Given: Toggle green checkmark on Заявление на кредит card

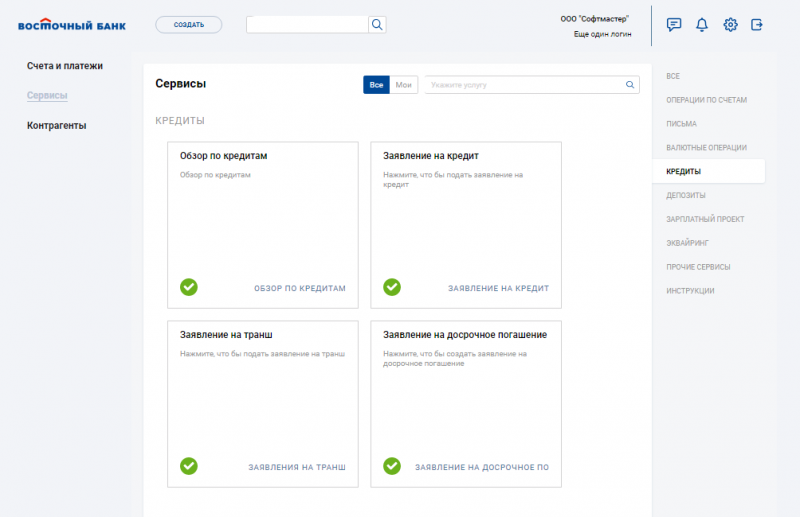Looking at the screenshot, I should [x=392, y=287].
